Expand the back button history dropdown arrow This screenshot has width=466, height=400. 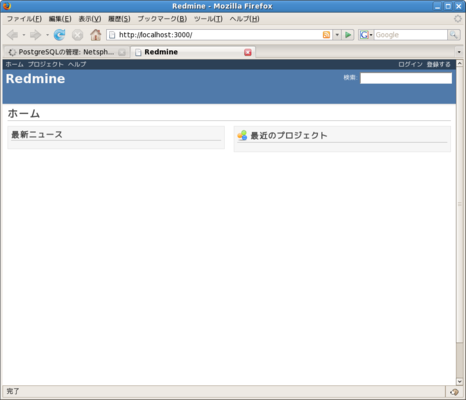coord(24,35)
